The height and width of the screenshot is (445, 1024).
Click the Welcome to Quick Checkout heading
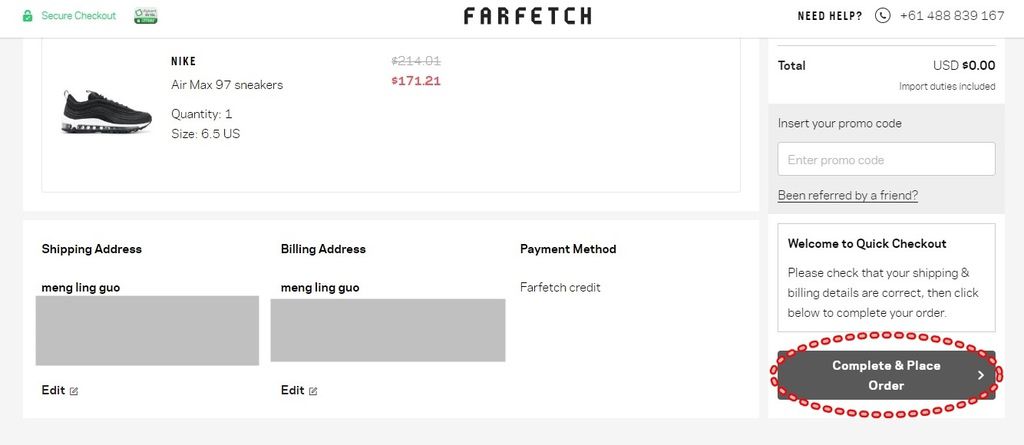pos(867,244)
